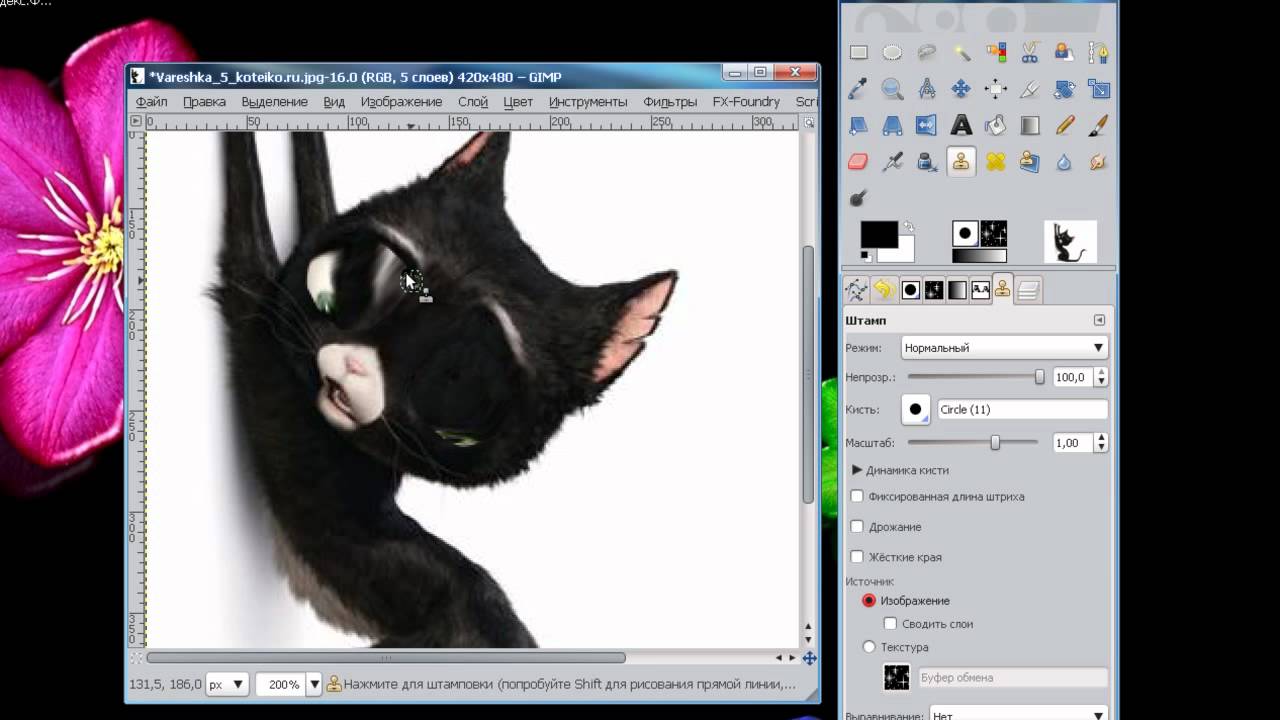
Task: Swap foreground and background colors
Action: pos(908,227)
